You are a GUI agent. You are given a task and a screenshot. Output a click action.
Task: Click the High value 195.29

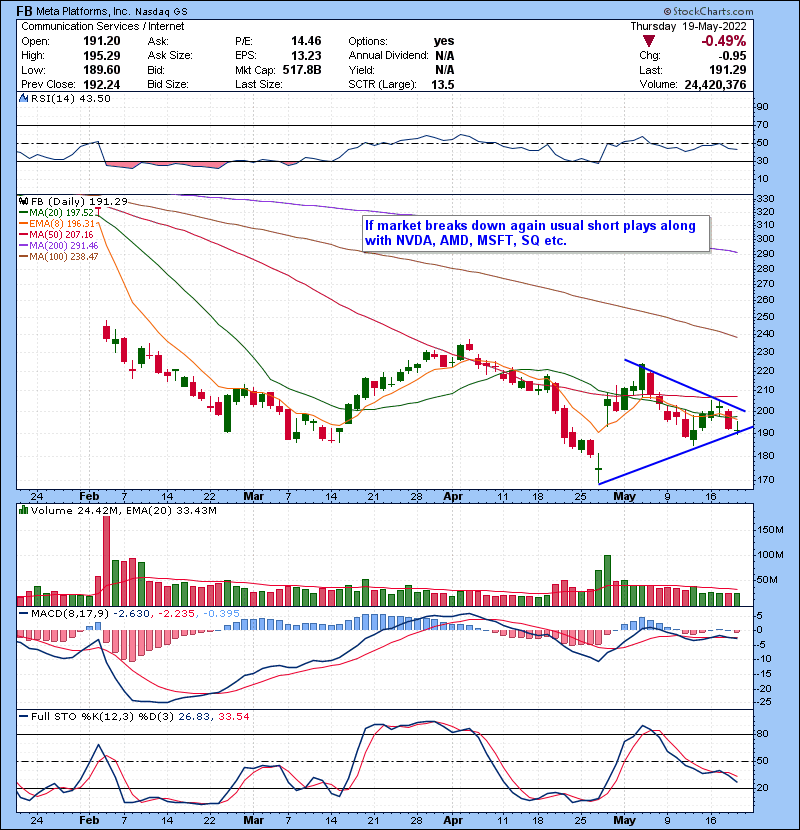[102, 56]
